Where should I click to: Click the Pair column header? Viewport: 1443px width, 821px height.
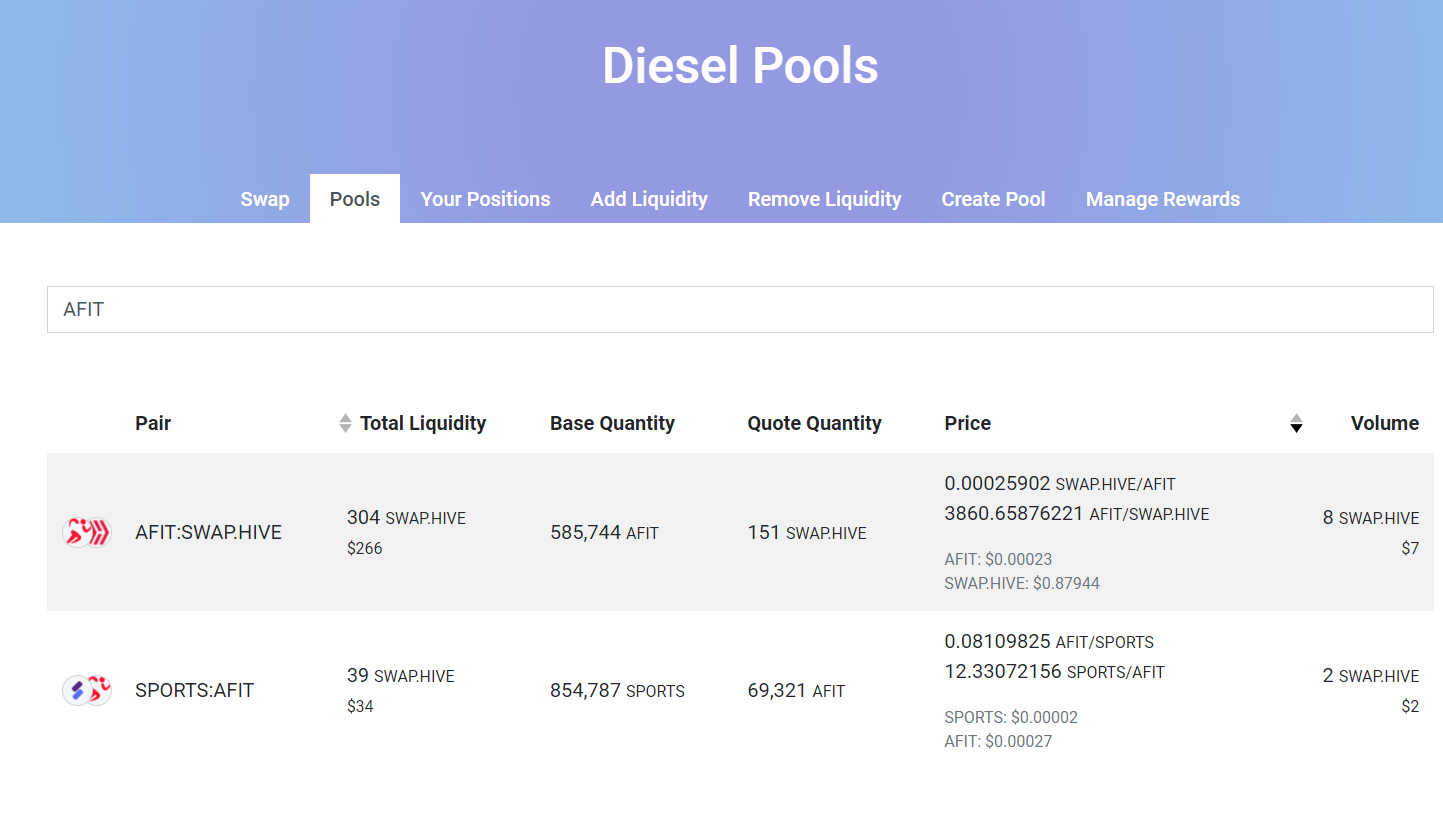click(153, 423)
